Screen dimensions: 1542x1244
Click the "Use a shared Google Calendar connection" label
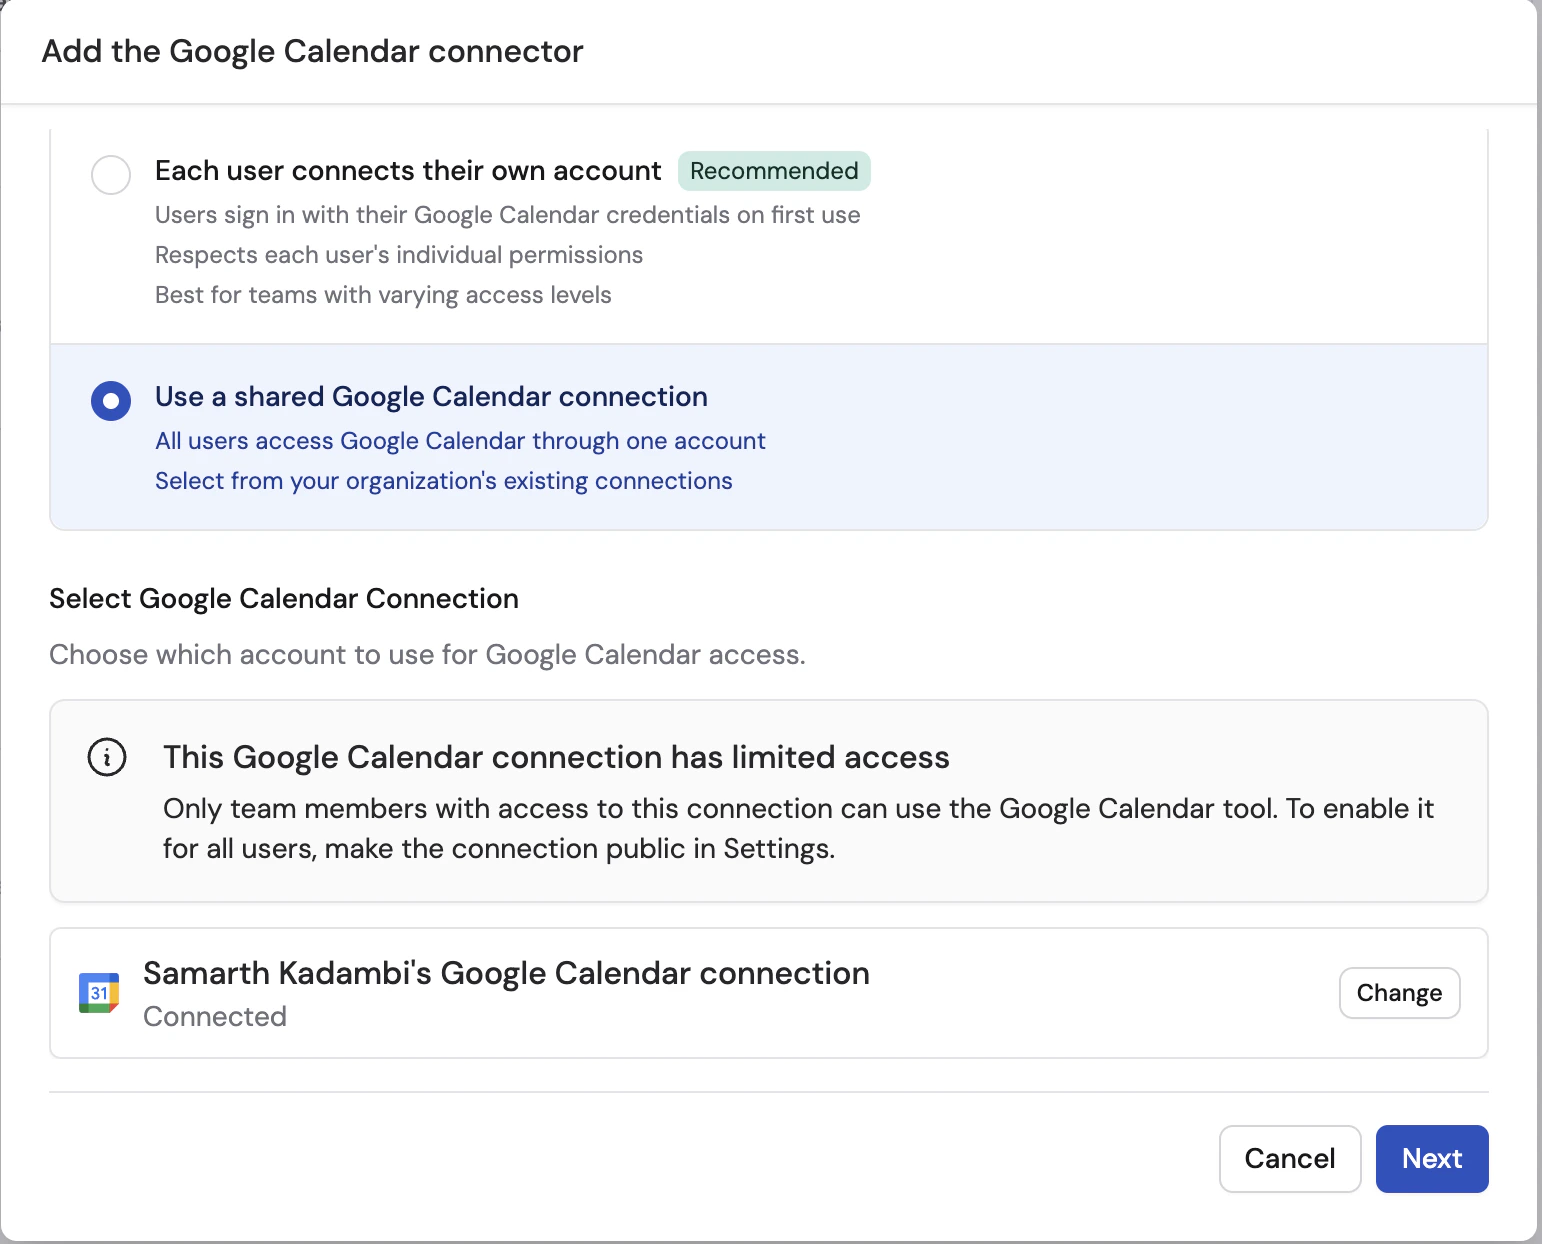[431, 397]
